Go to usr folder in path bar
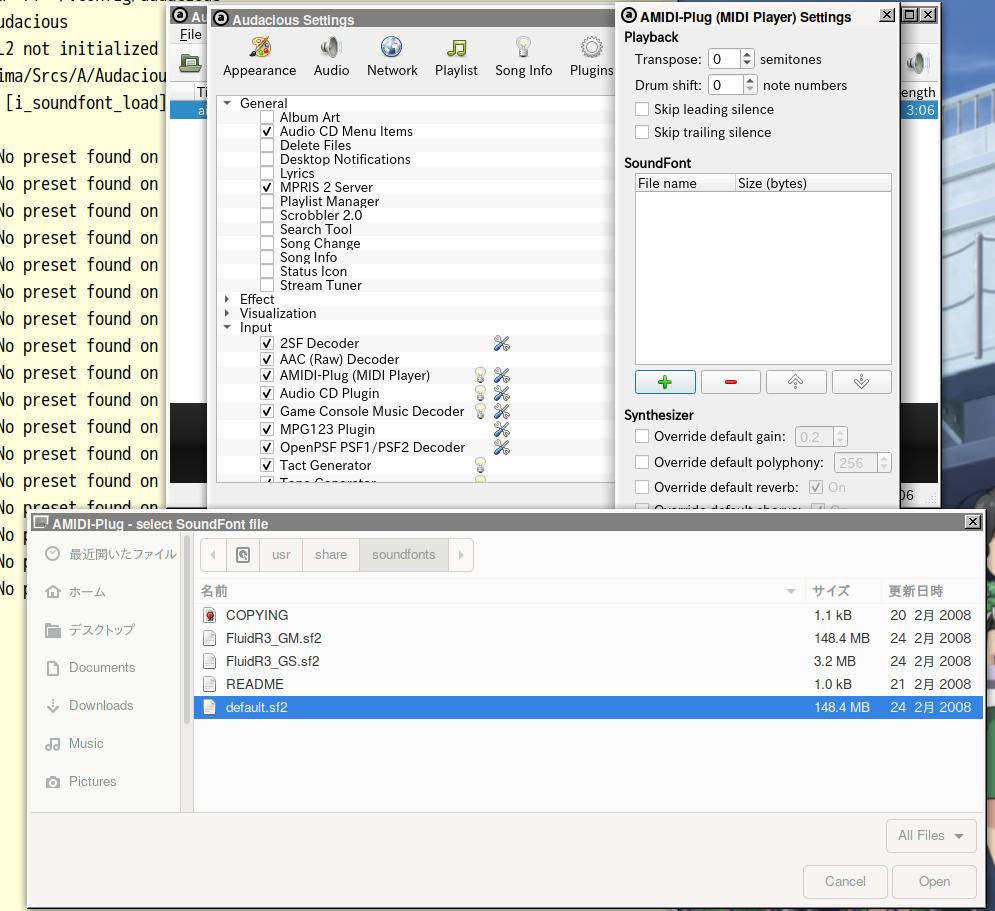The width and height of the screenshot is (995, 911). pyautogui.click(x=281, y=555)
